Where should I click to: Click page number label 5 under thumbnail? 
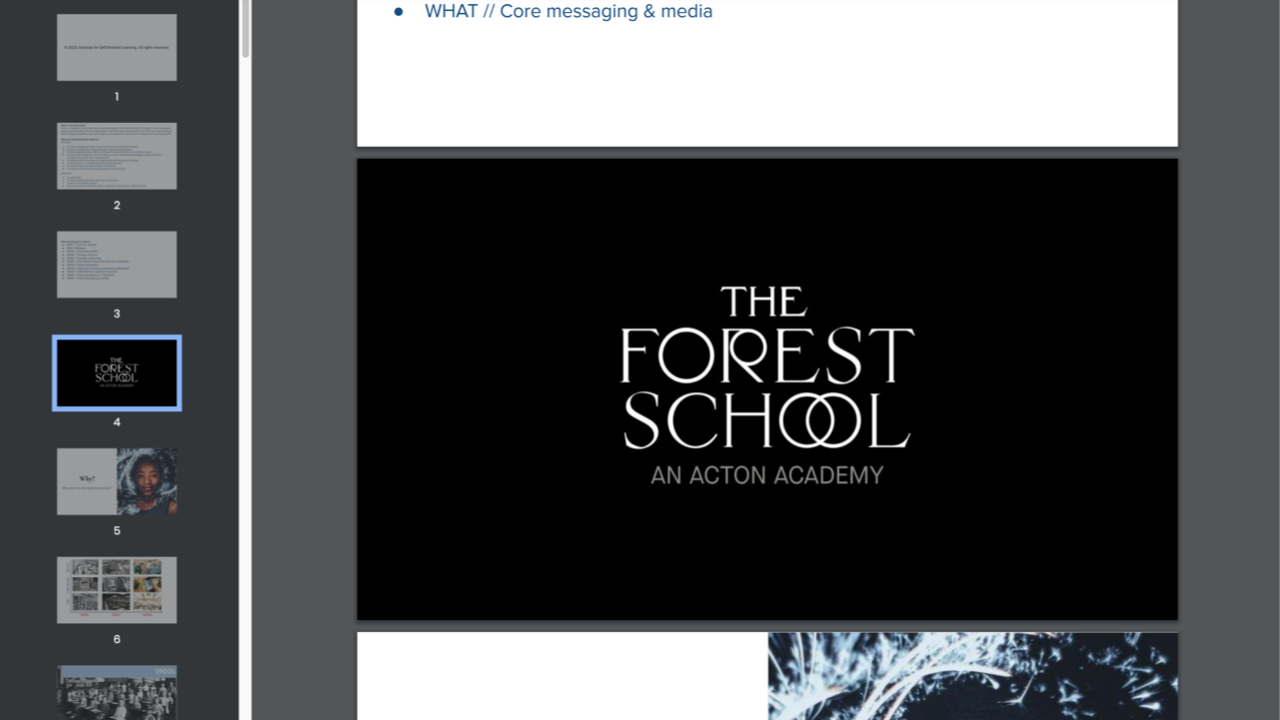click(117, 530)
